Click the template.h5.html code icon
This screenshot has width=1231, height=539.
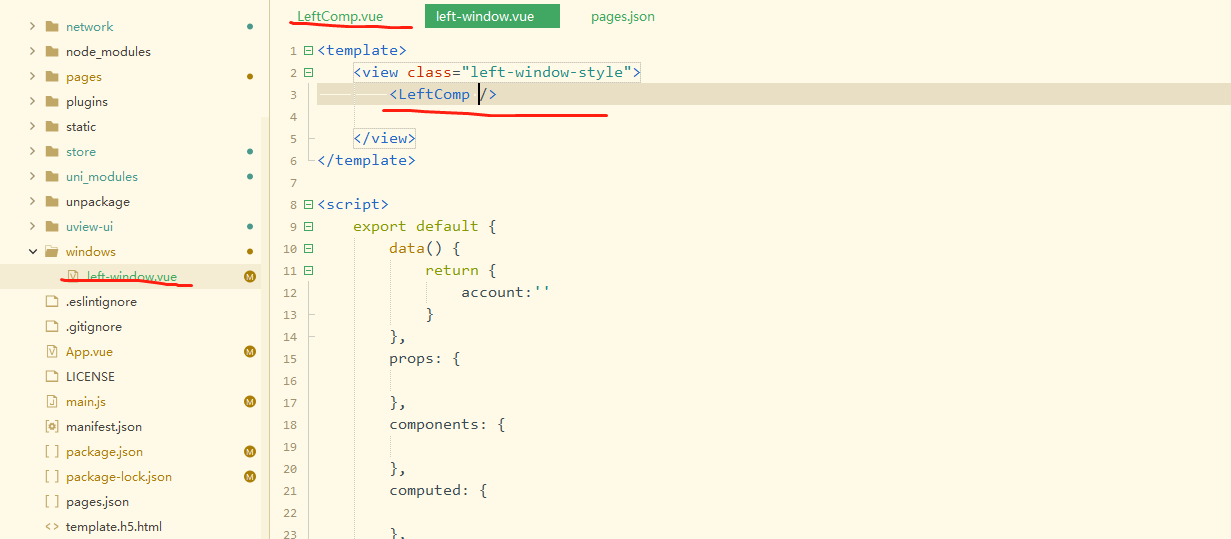(52, 527)
